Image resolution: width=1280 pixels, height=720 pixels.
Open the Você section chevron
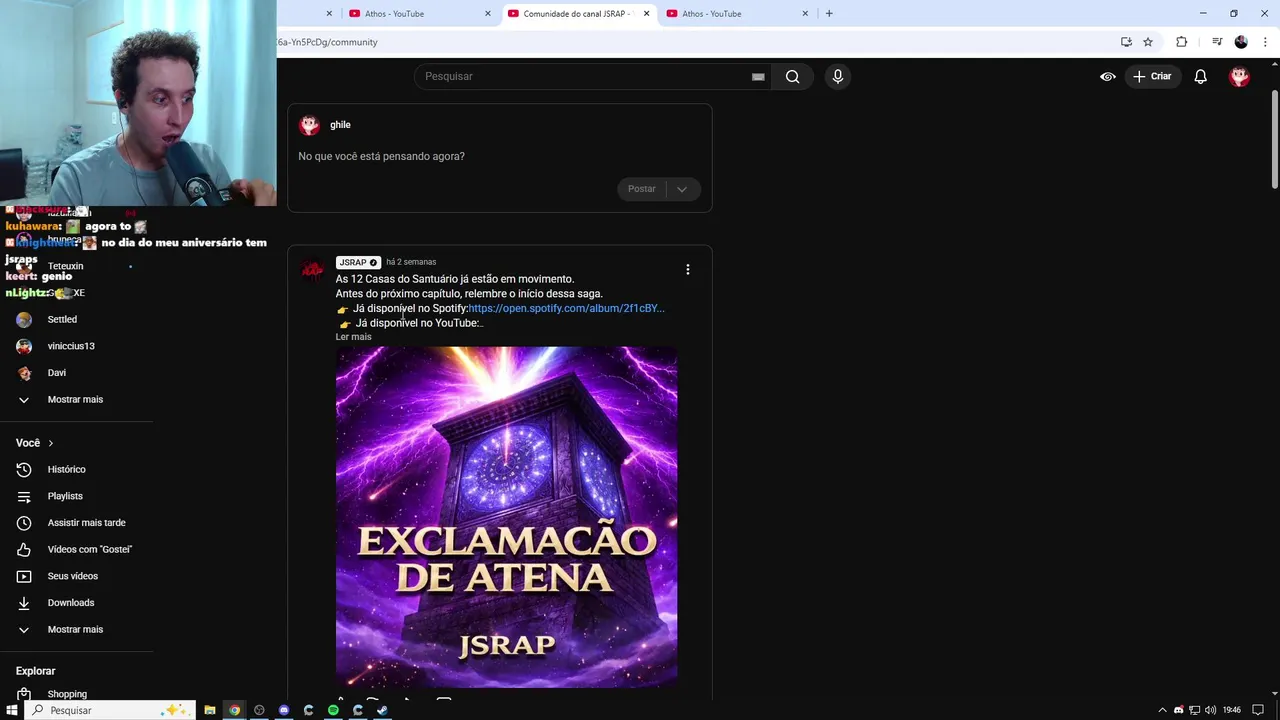coord(50,443)
